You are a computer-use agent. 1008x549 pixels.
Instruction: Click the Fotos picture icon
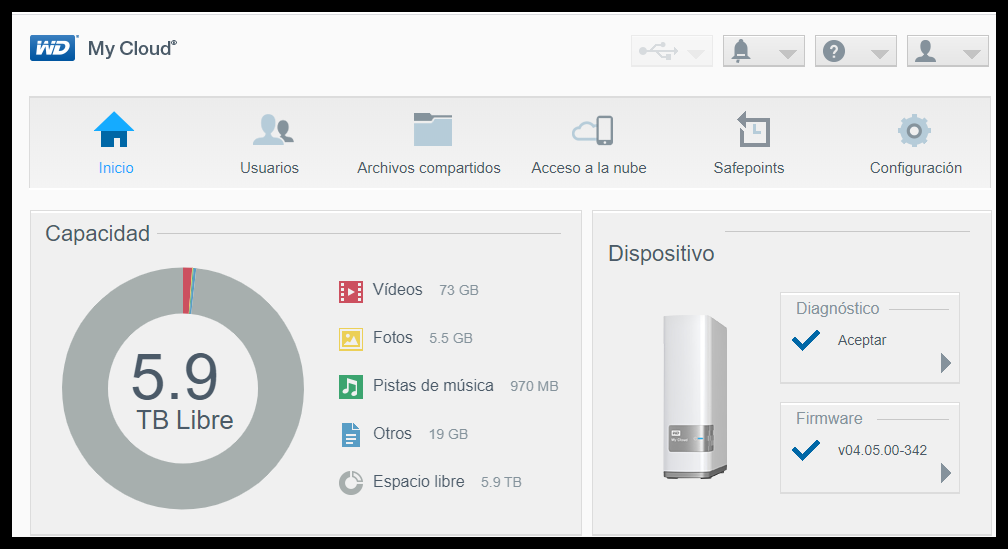pyautogui.click(x=351, y=339)
